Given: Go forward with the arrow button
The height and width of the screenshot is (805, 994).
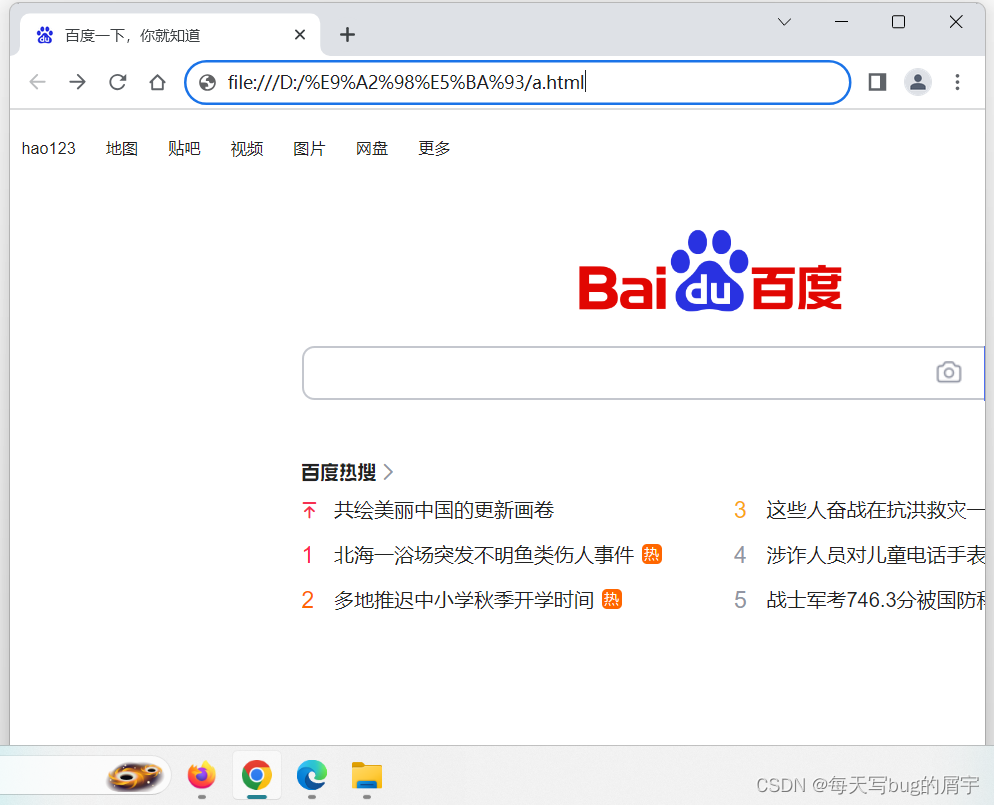Looking at the screenshot, I should (x=77, y=82).
